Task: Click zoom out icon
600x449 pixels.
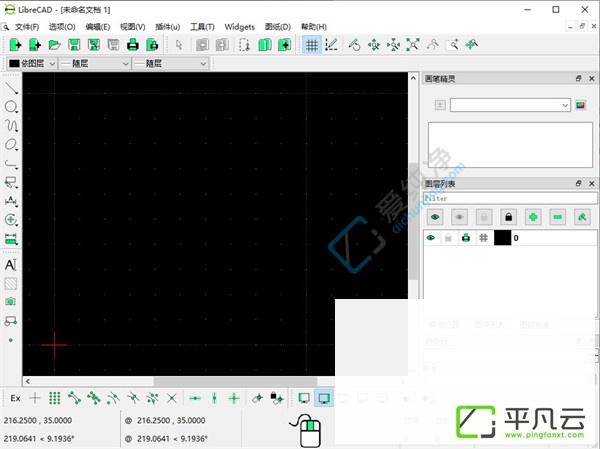Action: (393, 45)
